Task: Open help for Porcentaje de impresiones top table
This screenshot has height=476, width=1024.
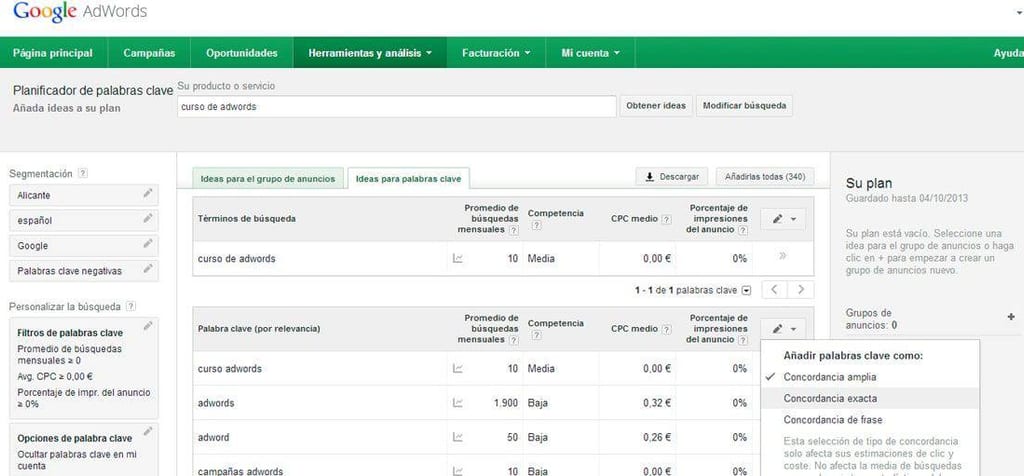Action: tap(743, 230)
